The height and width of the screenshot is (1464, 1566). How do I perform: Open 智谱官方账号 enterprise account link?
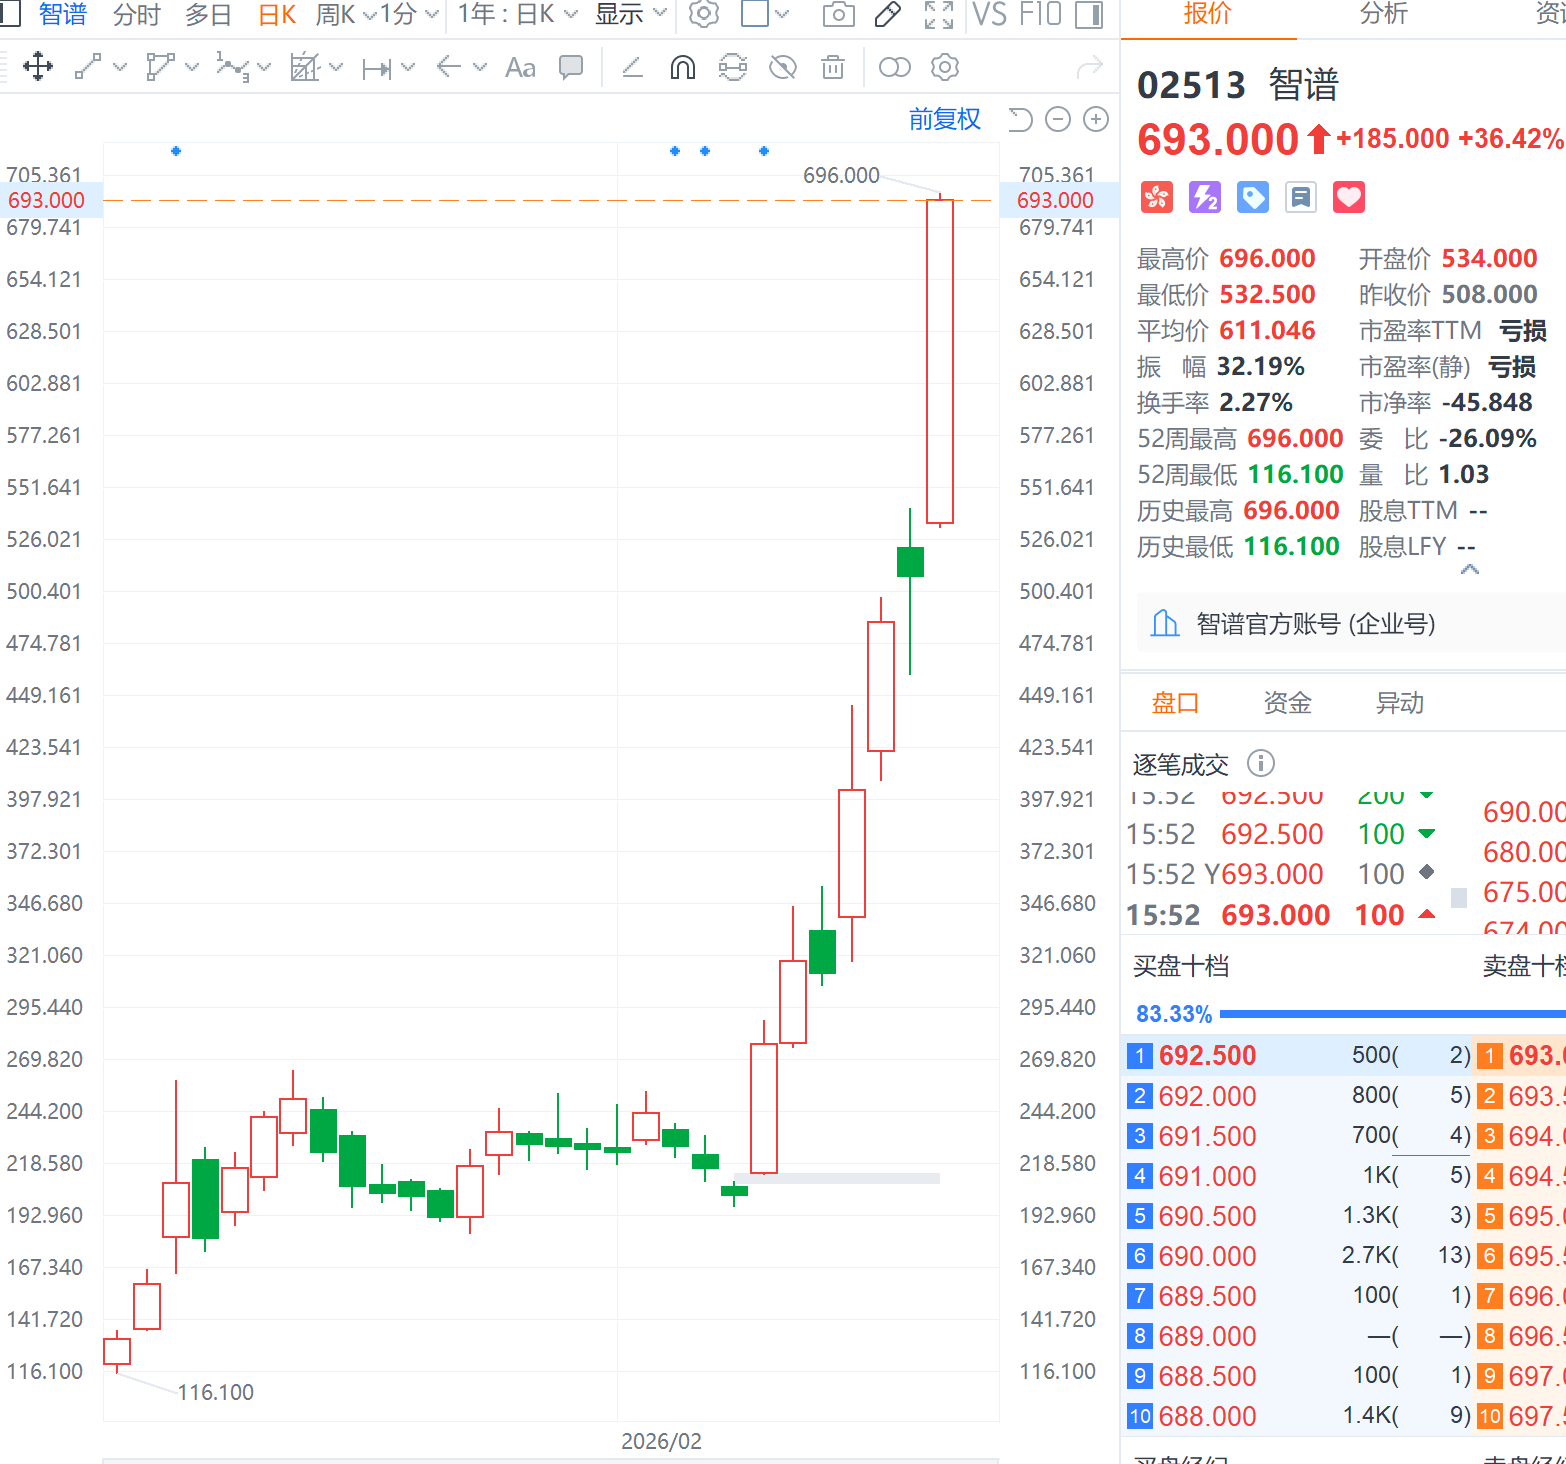point(1315,624)
